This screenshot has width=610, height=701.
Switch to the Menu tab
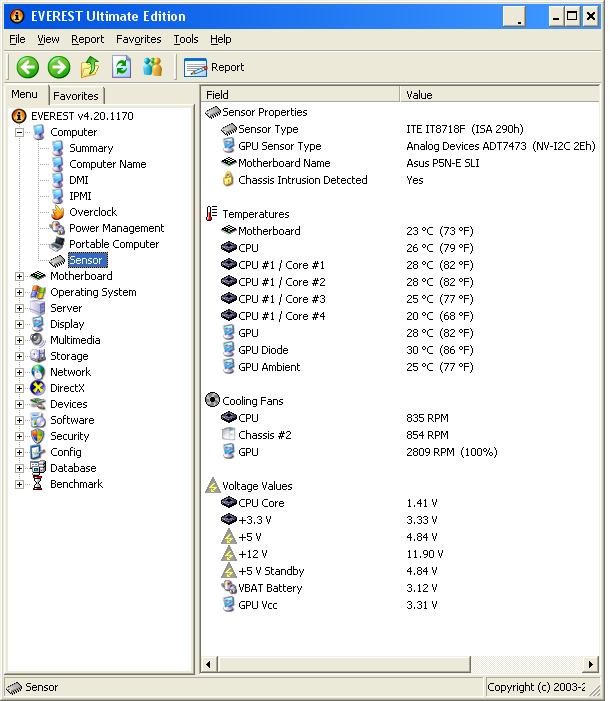25,94
